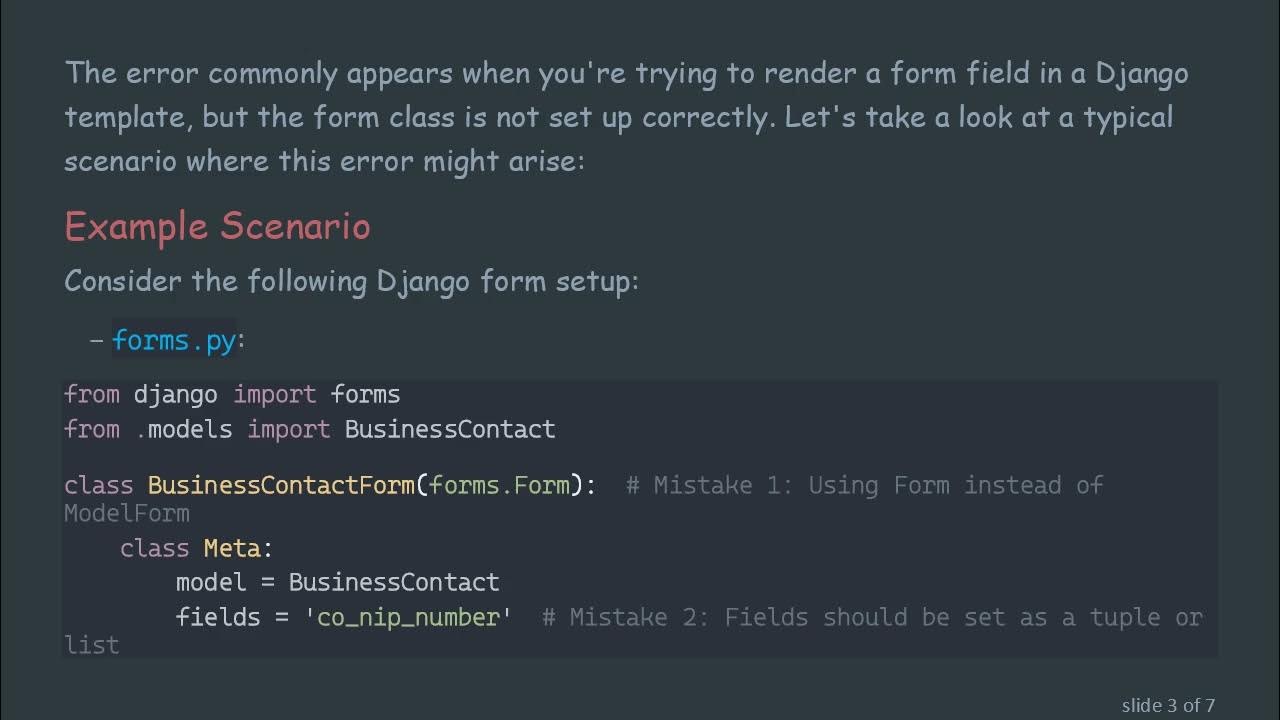Click the dash bullet before forms.py
This screenshot has width=1280, height=720.
click(x=96, y=340)
